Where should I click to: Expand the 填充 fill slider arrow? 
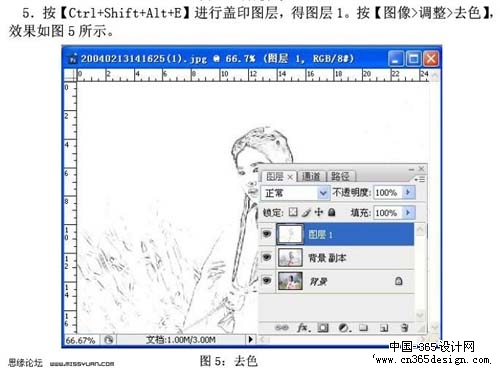click(408, 212)
